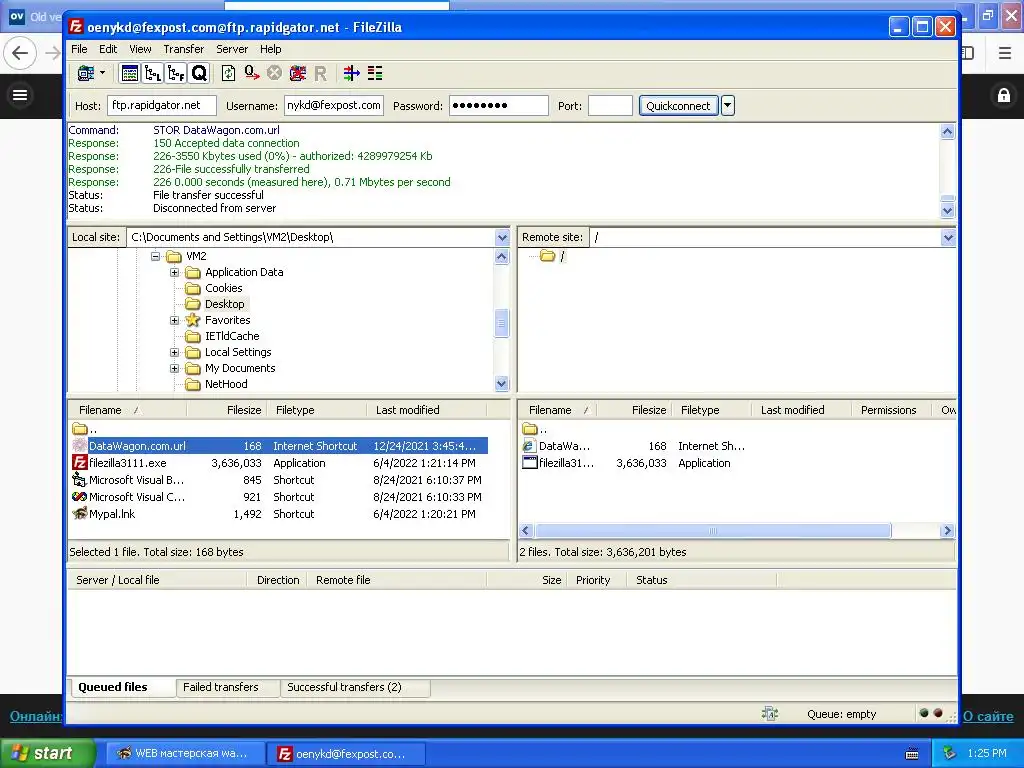Reconnect to last server icon
The width and height of the screenshot is (1024, 768).
pyautogui.click(x=320, y=73)
